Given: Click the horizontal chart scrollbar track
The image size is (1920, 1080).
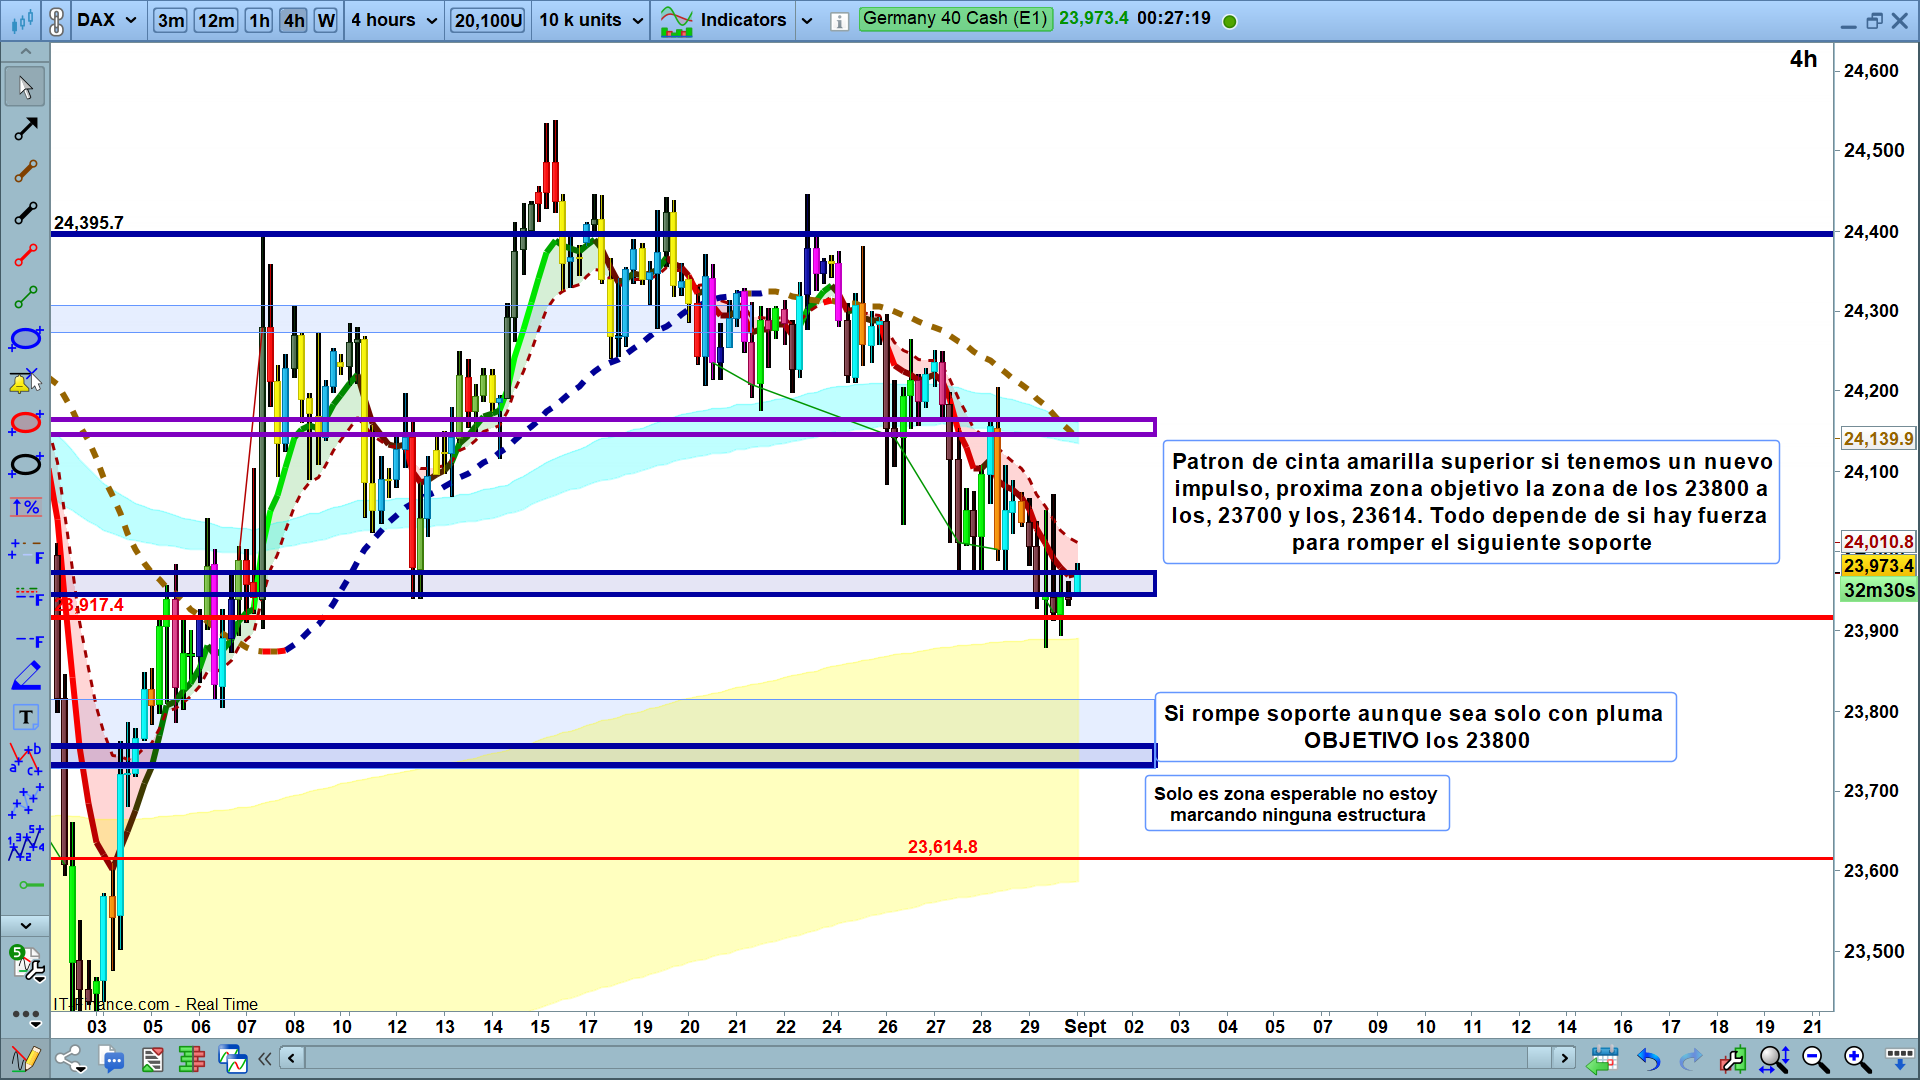Looking at the screenshot, I should pyautogui.click(x=900, y=1058).
